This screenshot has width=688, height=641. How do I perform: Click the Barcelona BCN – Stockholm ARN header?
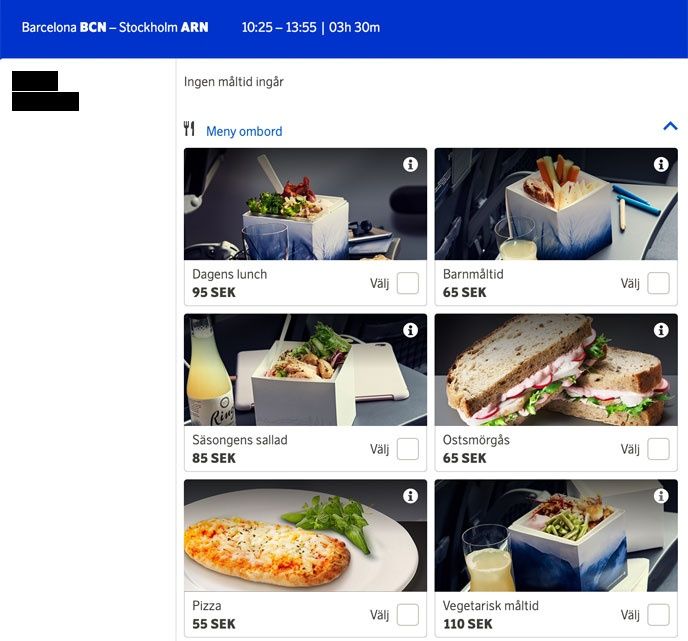tap(115, 27)
